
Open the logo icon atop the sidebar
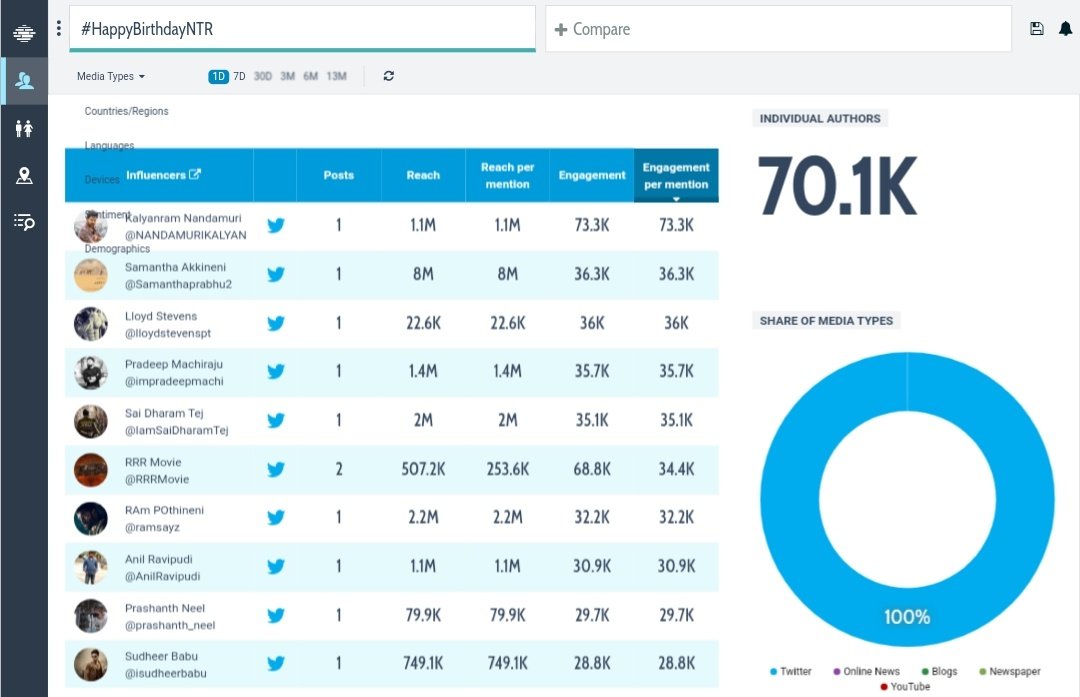pos(24,32)
